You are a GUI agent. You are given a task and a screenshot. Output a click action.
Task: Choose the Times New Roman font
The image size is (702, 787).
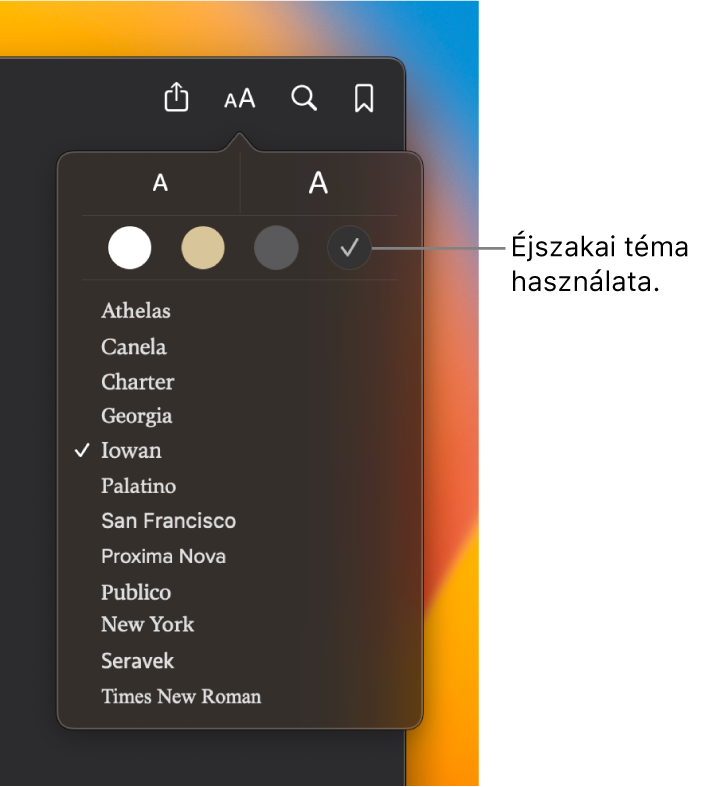(x=181, y=697)
